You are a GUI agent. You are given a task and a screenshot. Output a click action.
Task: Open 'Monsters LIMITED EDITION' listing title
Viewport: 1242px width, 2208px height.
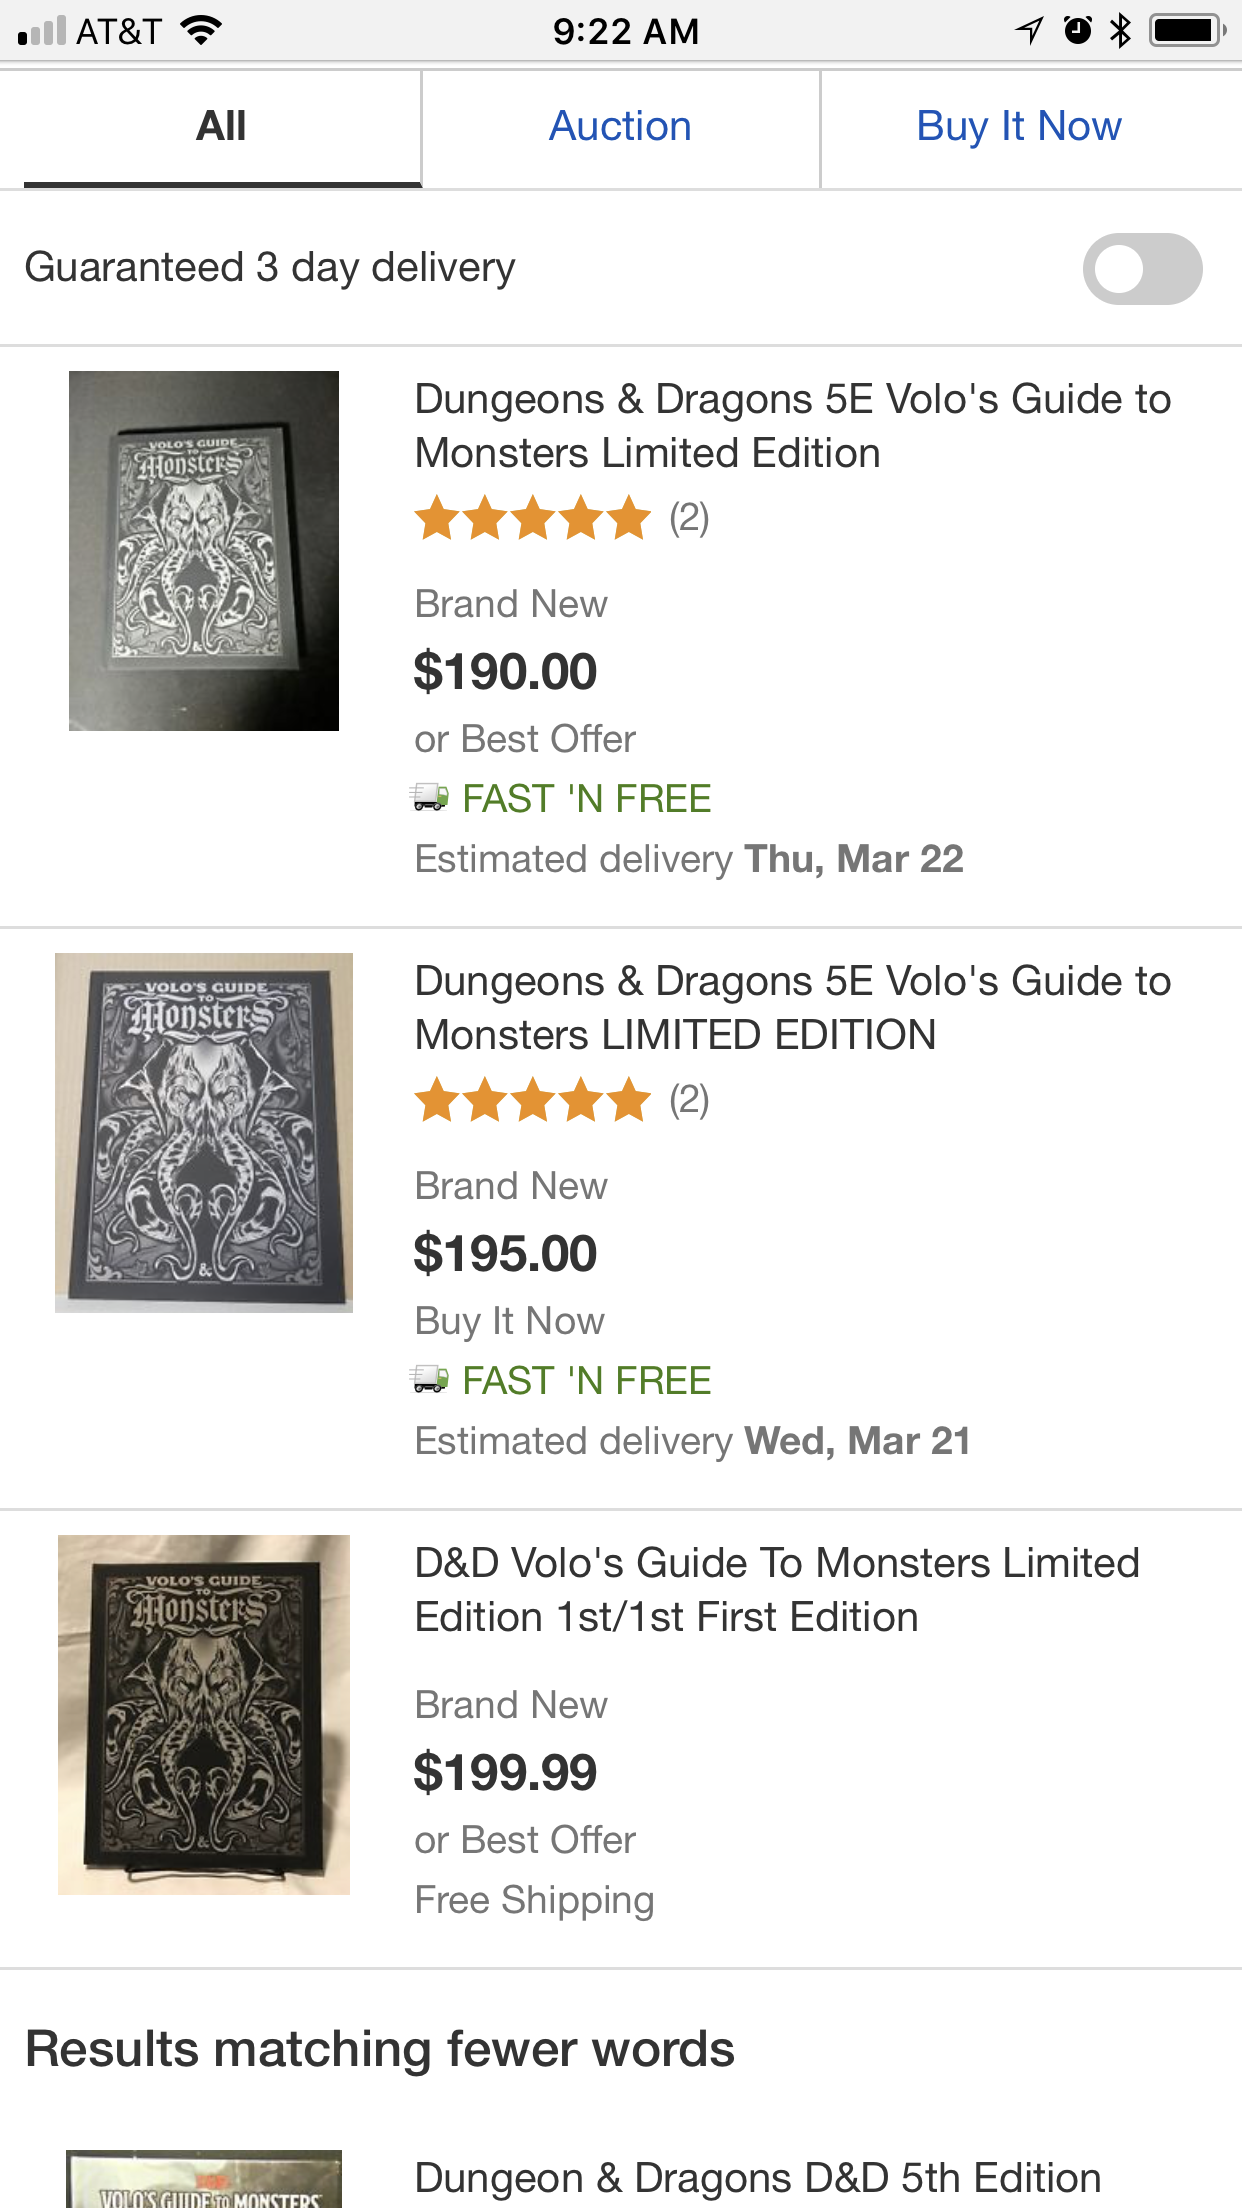click(792, 1008)
